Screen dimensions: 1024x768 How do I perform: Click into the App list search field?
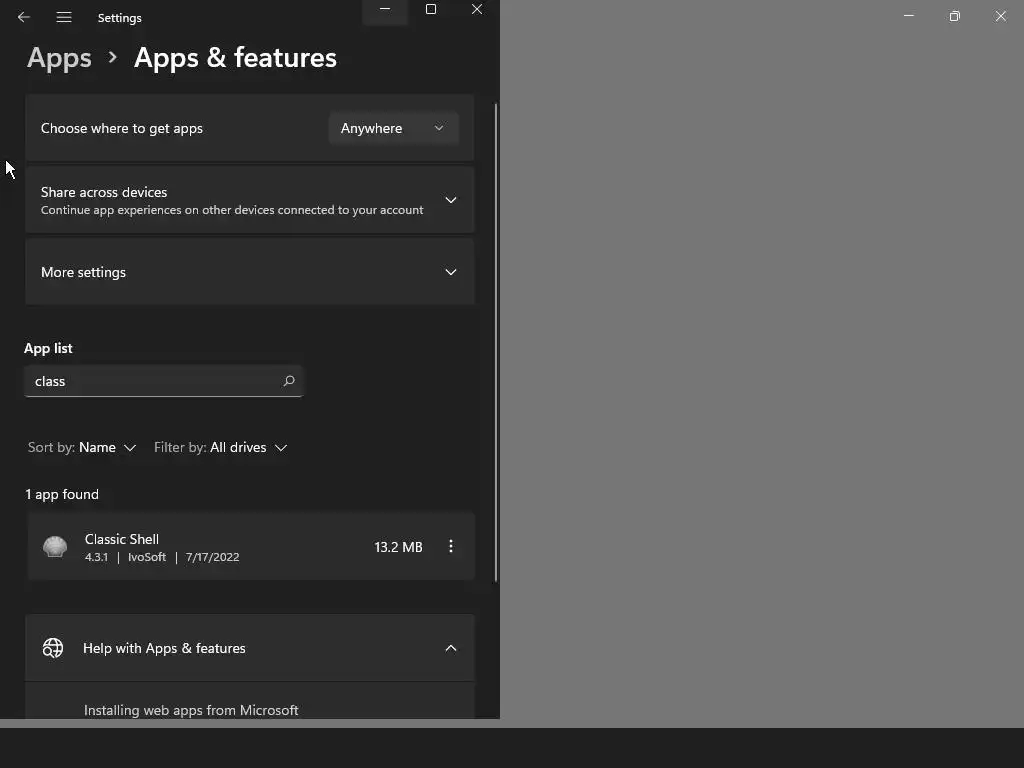[163, 381]
